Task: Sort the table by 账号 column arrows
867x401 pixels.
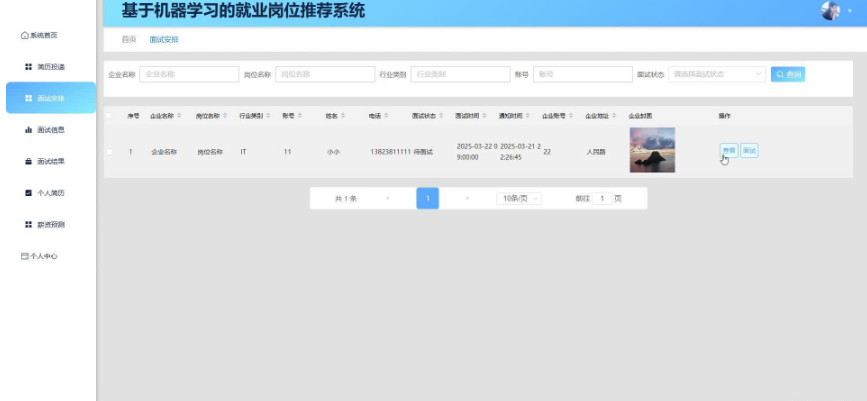Action: pyautogui.click(x=300, y=116)
